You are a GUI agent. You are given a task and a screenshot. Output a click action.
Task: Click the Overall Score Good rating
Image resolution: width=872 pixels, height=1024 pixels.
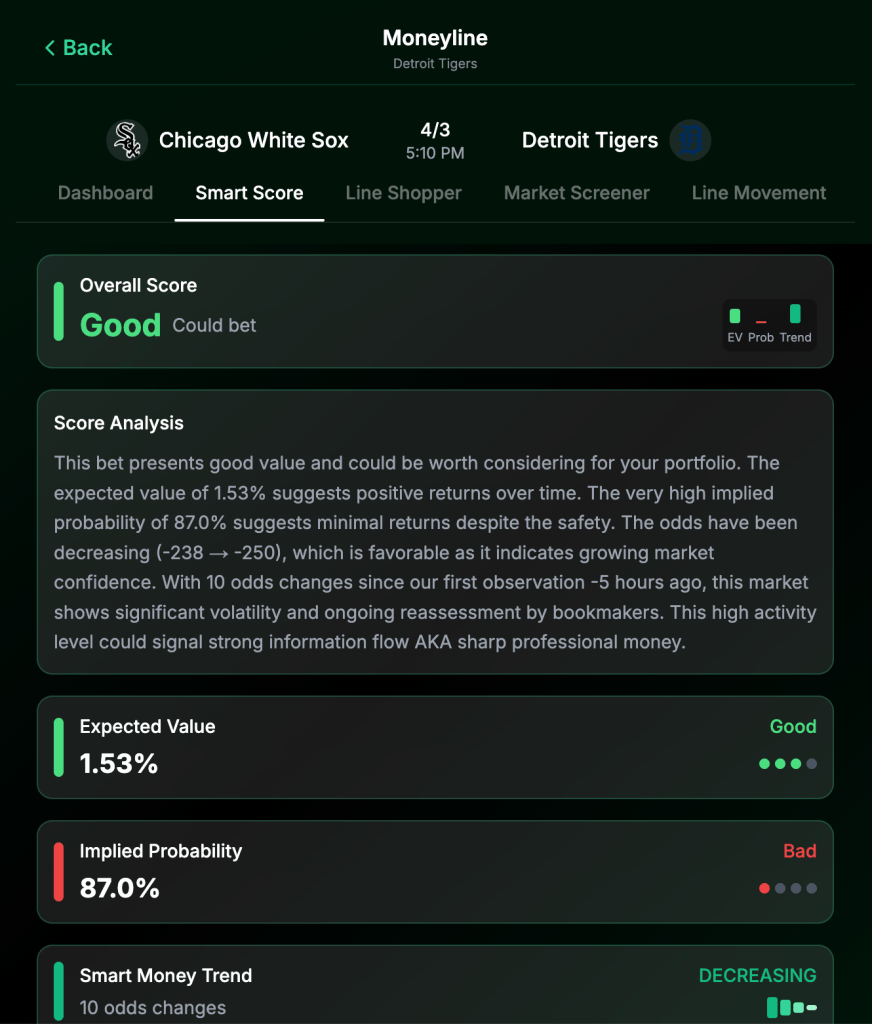[x=120, y=325]
